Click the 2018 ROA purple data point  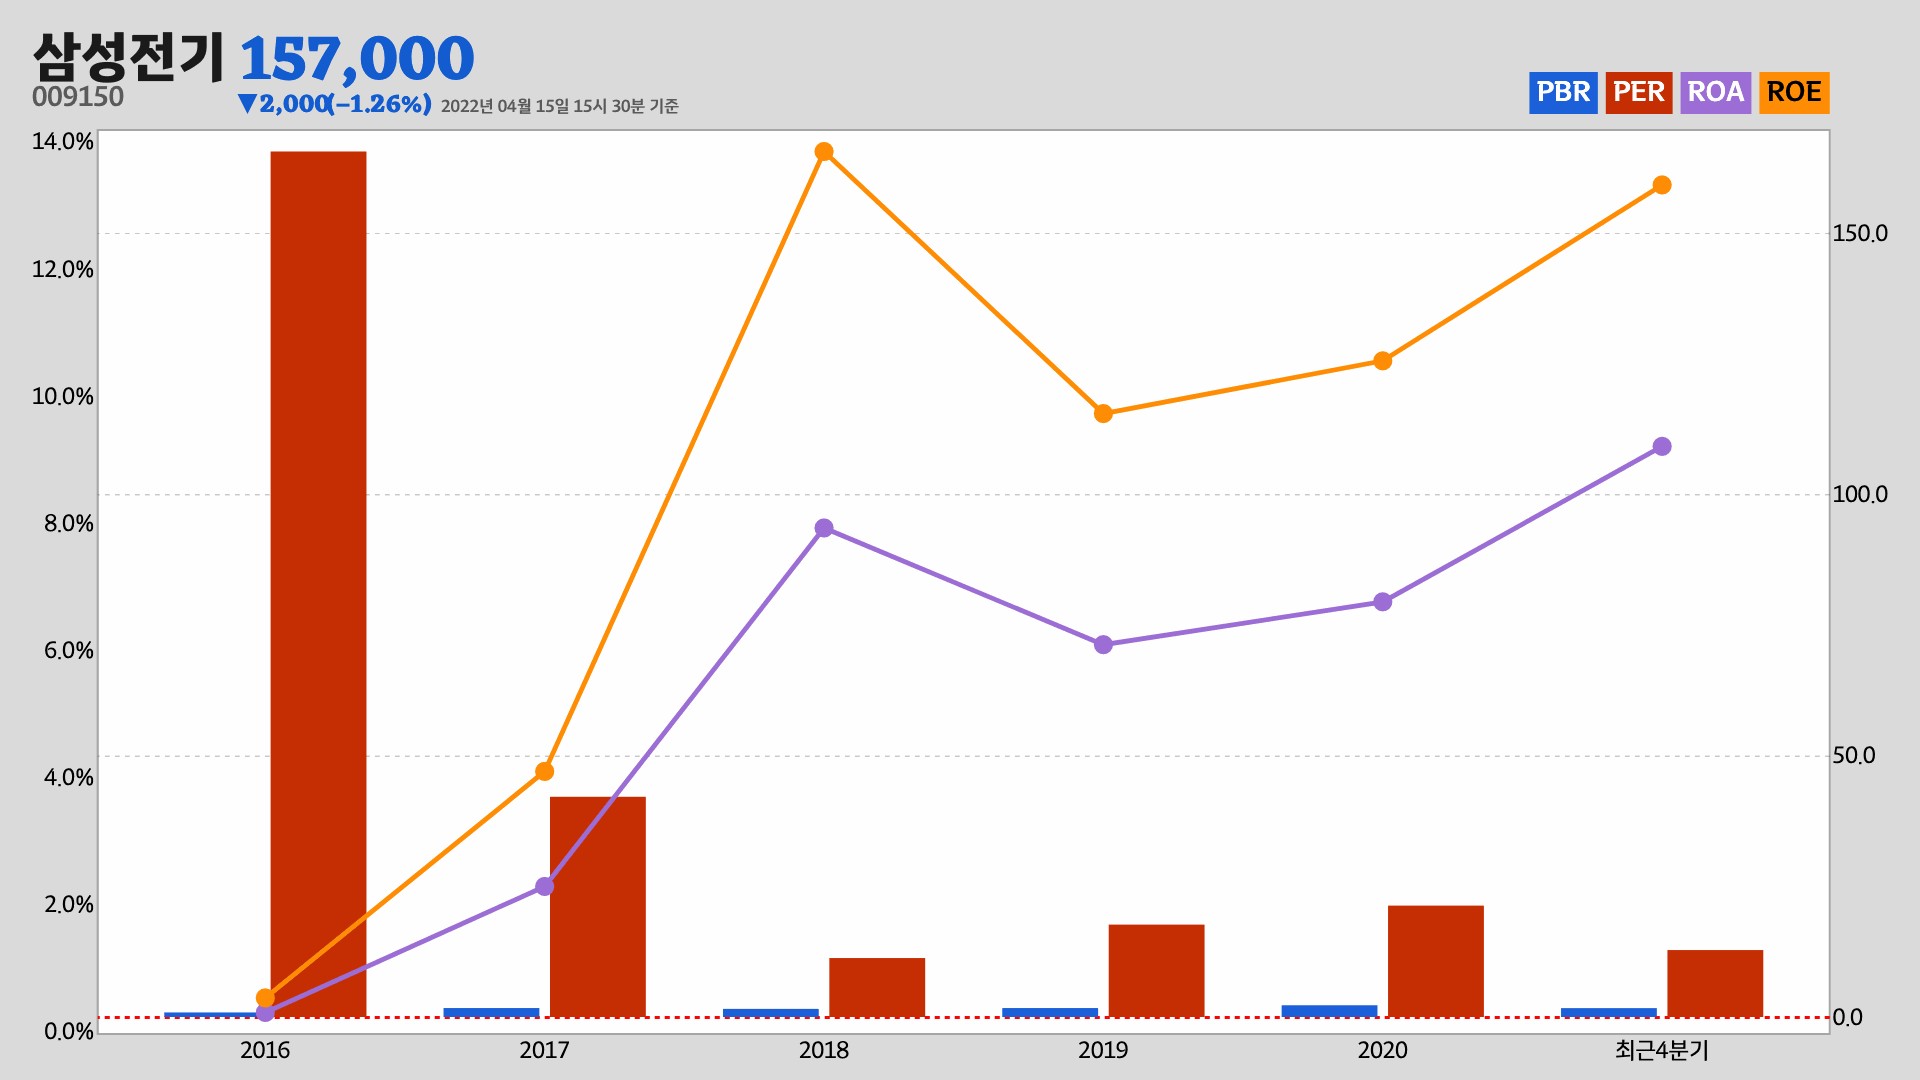(824, 528)
